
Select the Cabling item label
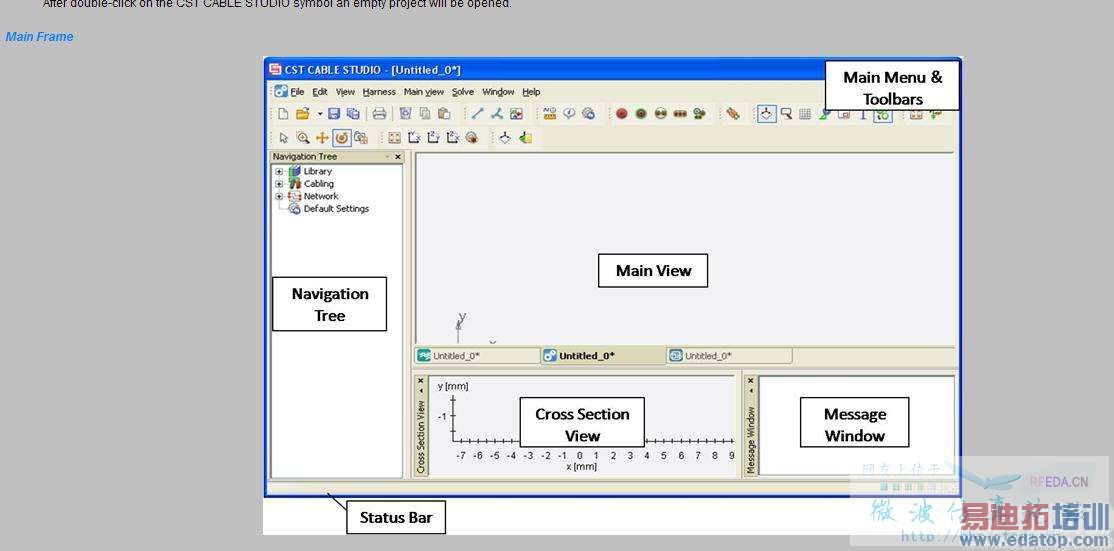pyautogui.click(x=318, y=184)
